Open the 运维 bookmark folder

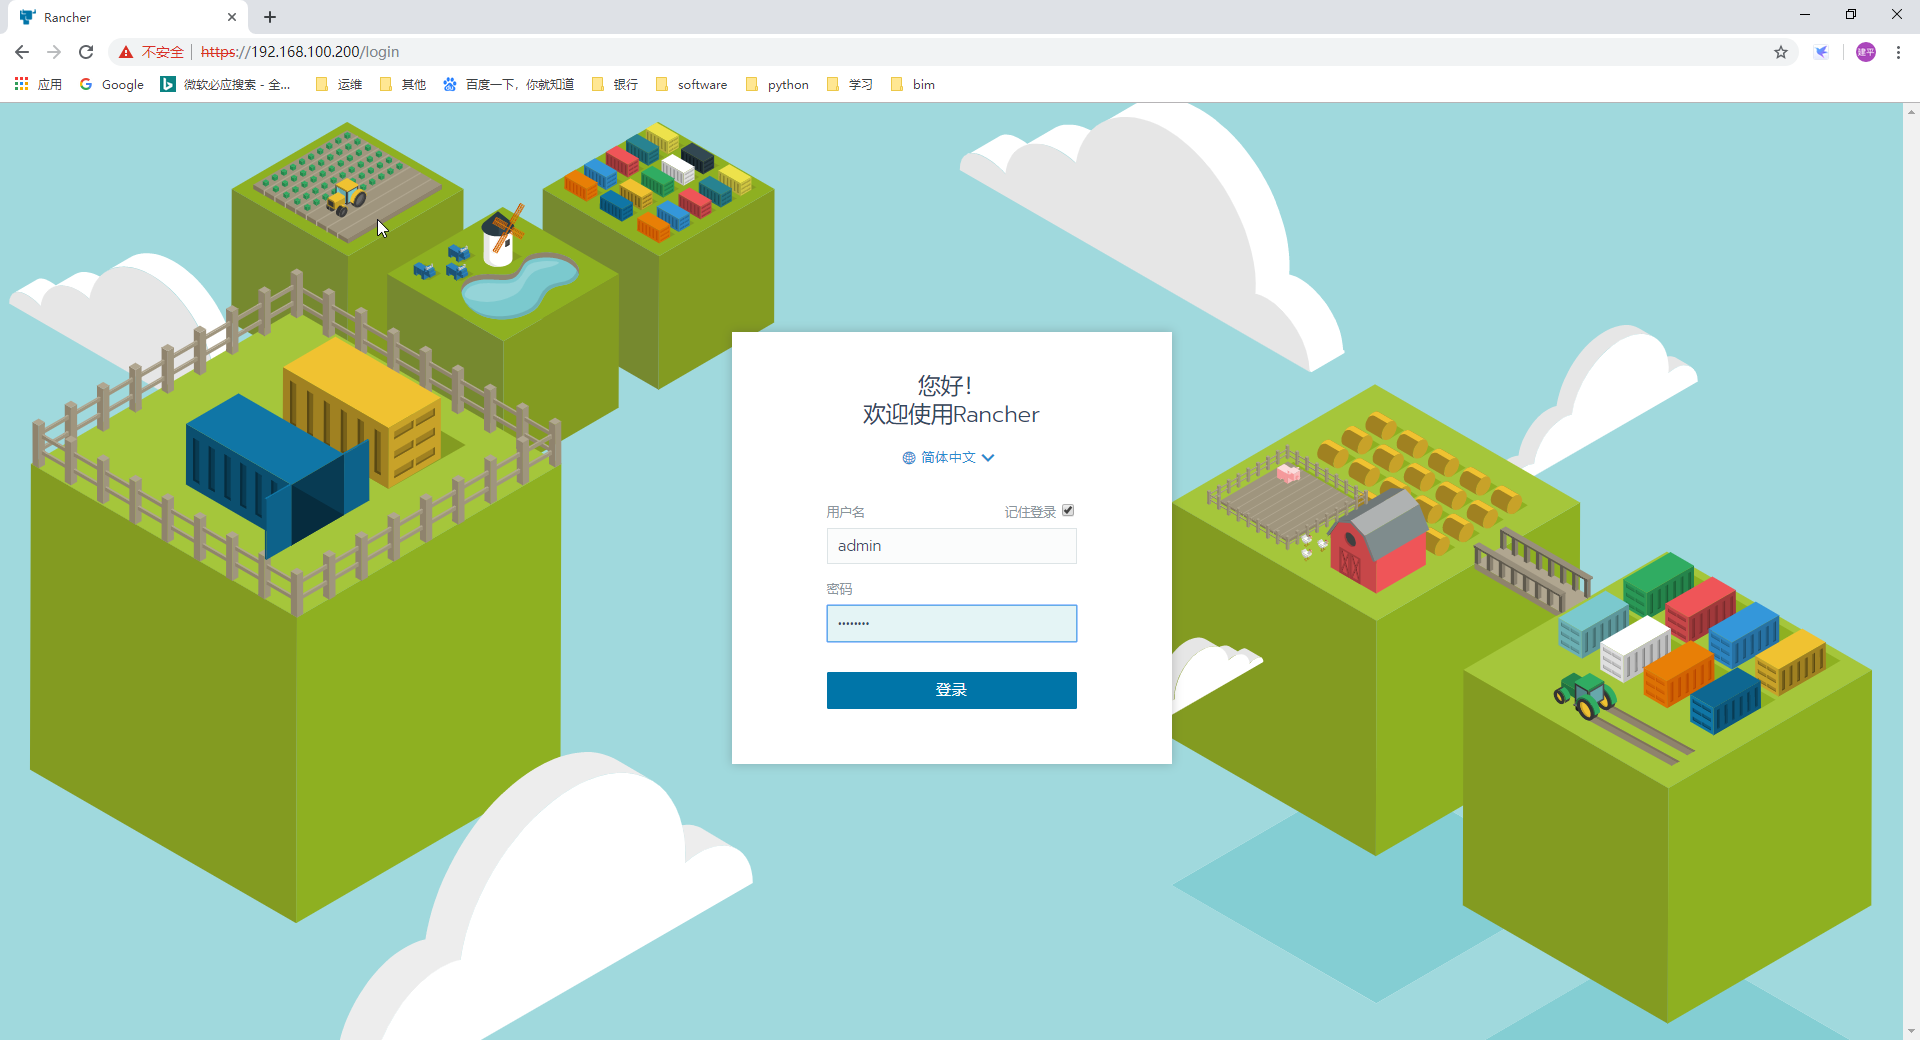(x=339, y=84)
